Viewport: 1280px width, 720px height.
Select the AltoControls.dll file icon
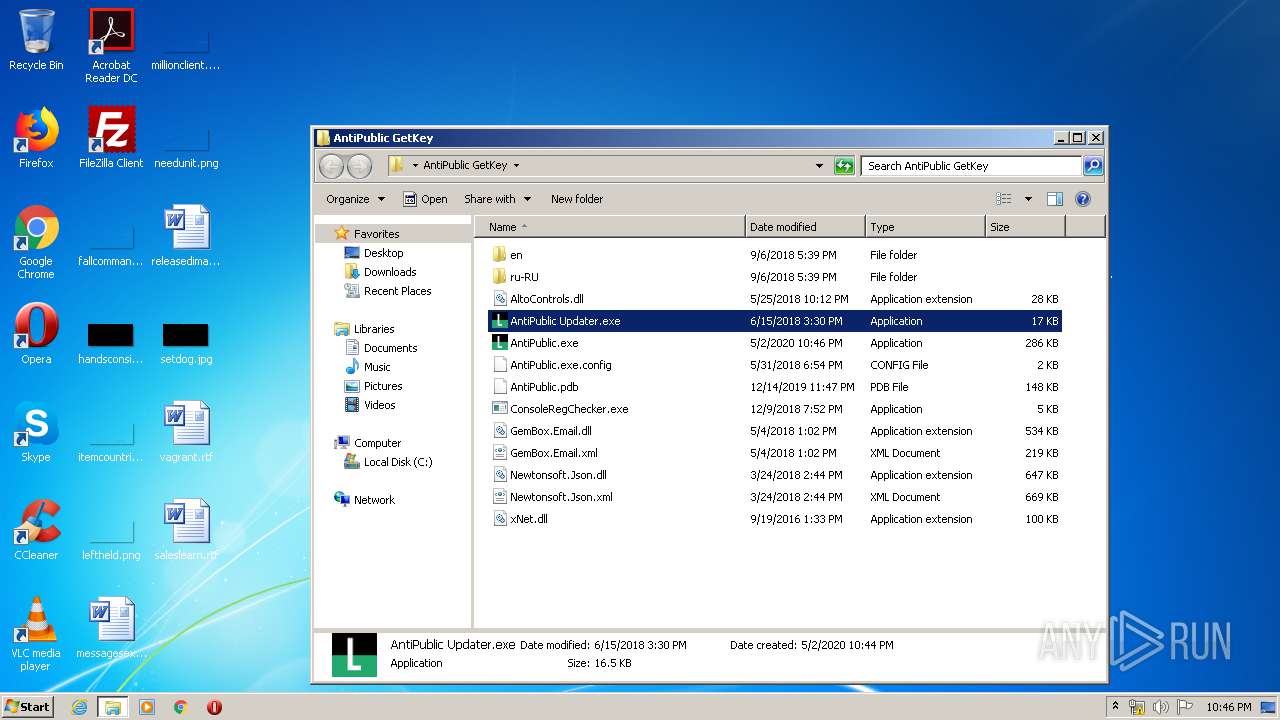click(501, 299)
